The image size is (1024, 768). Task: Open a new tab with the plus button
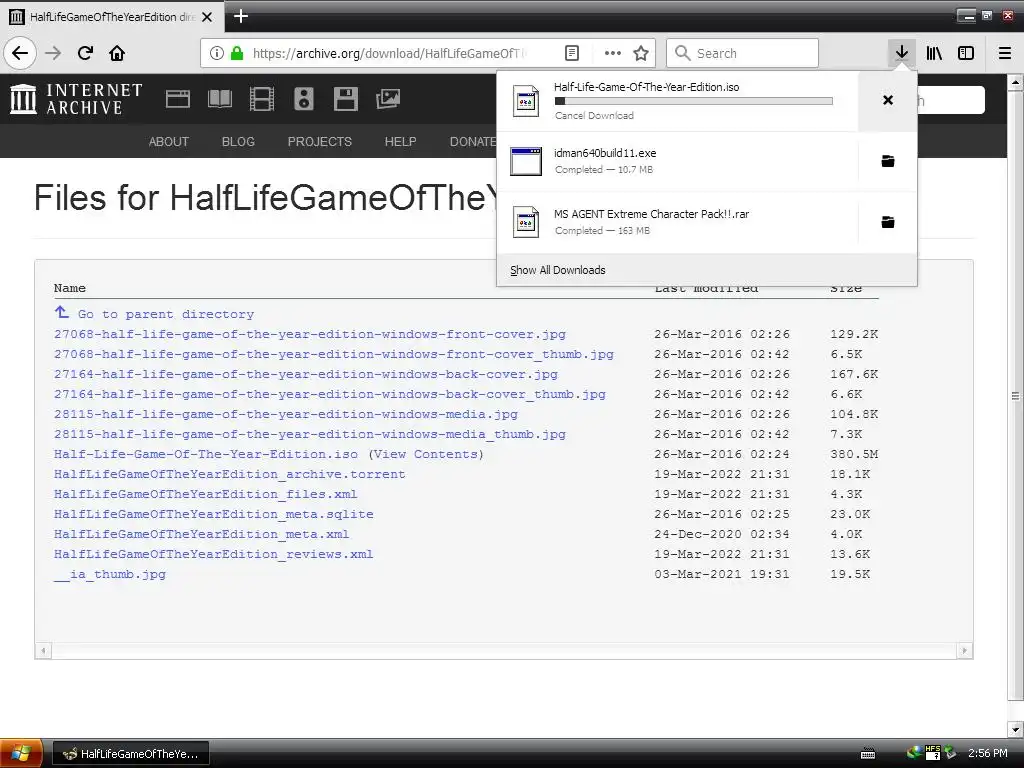pyautogui.click(x=240, y=16)
